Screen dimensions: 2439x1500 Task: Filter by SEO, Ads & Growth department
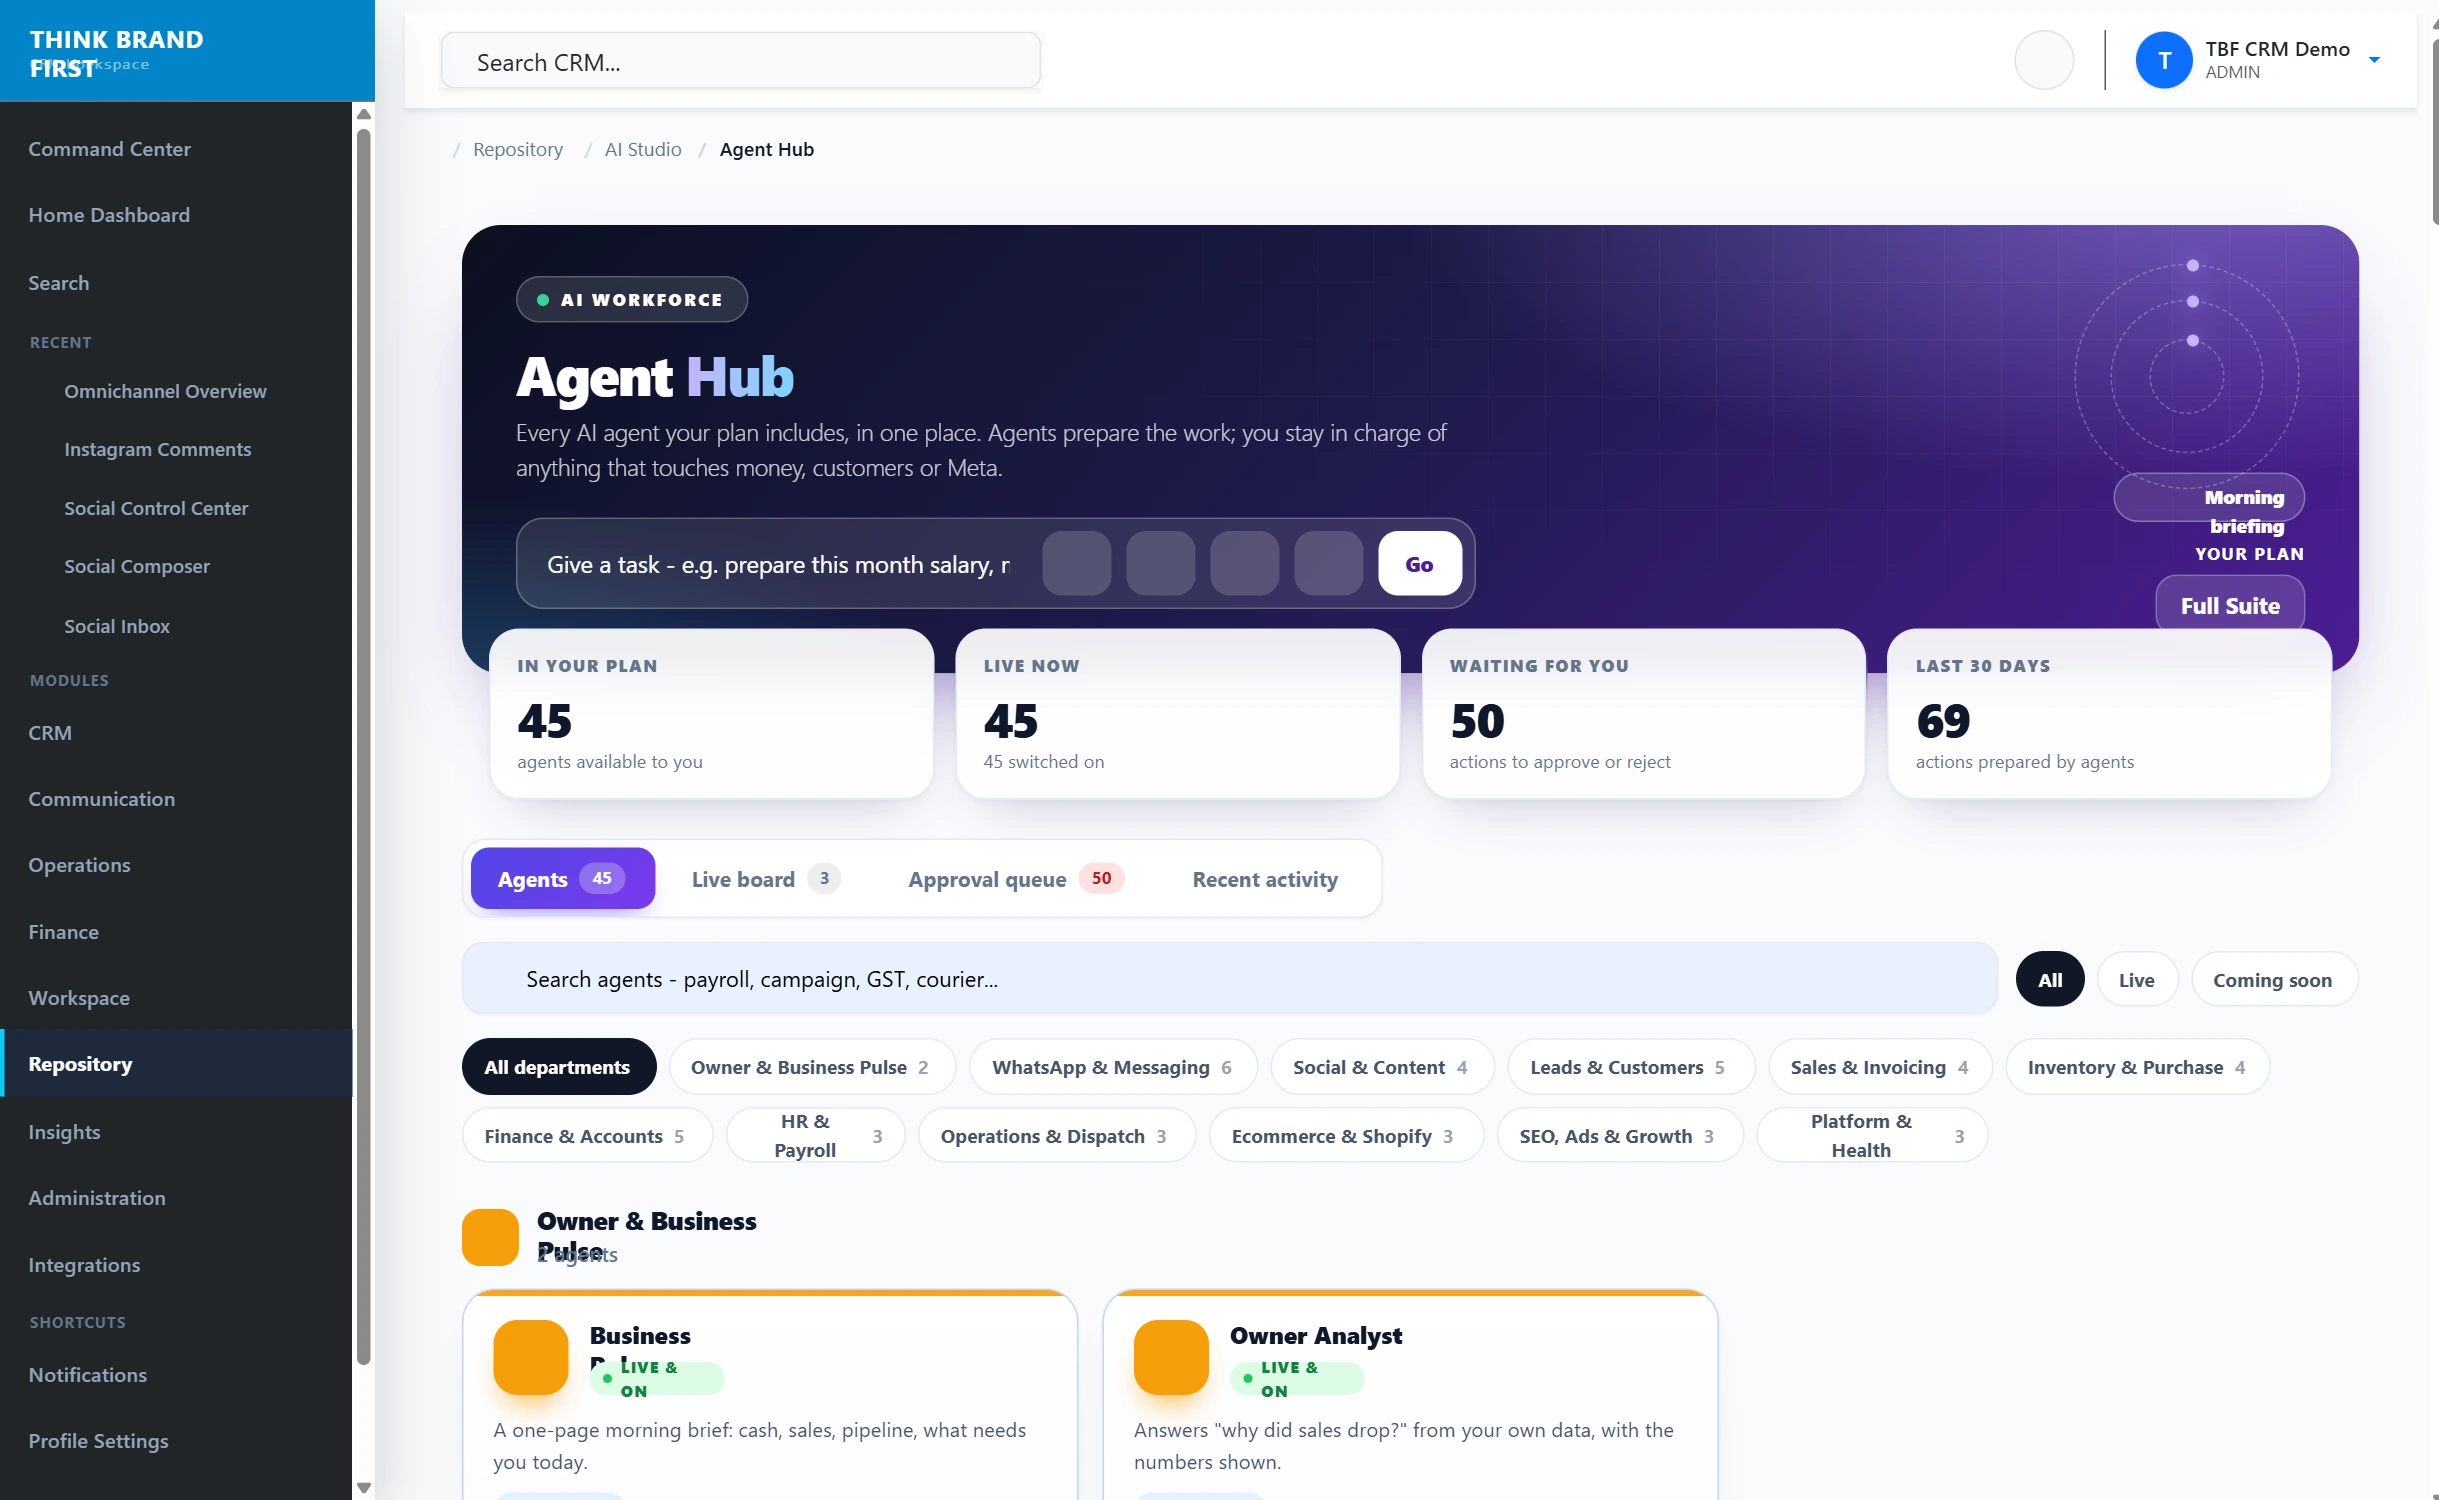(x=1619, y=1136)
